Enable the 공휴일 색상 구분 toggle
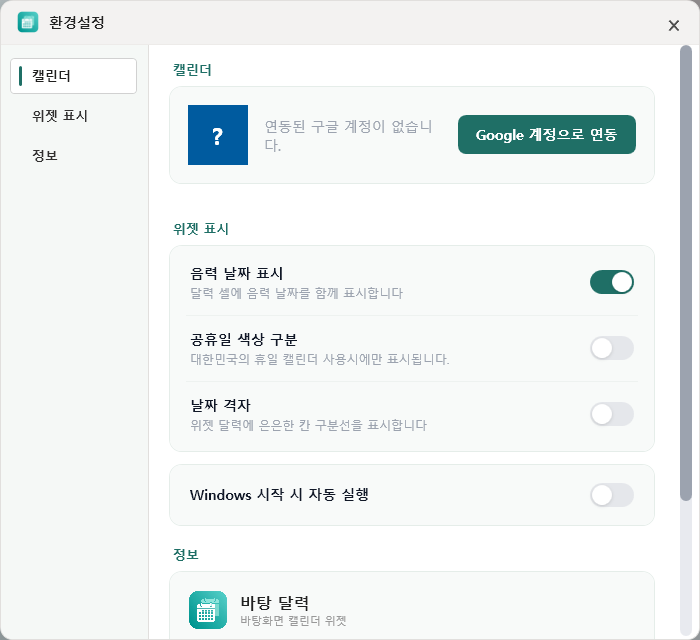This screenshot has height=640, width=700. click(612, 348)
